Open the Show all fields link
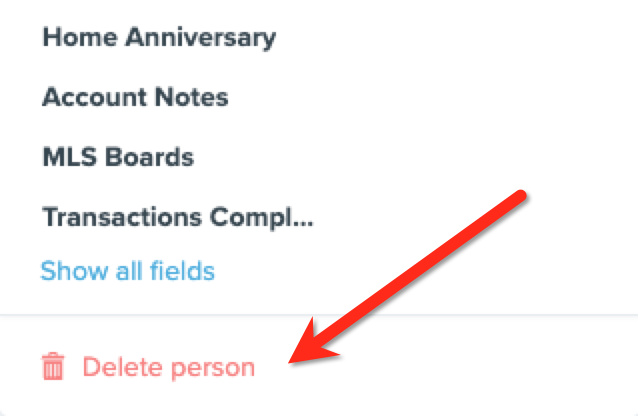Screen dimensions: 638x416 pyautogui.click(x=127, y=271)
